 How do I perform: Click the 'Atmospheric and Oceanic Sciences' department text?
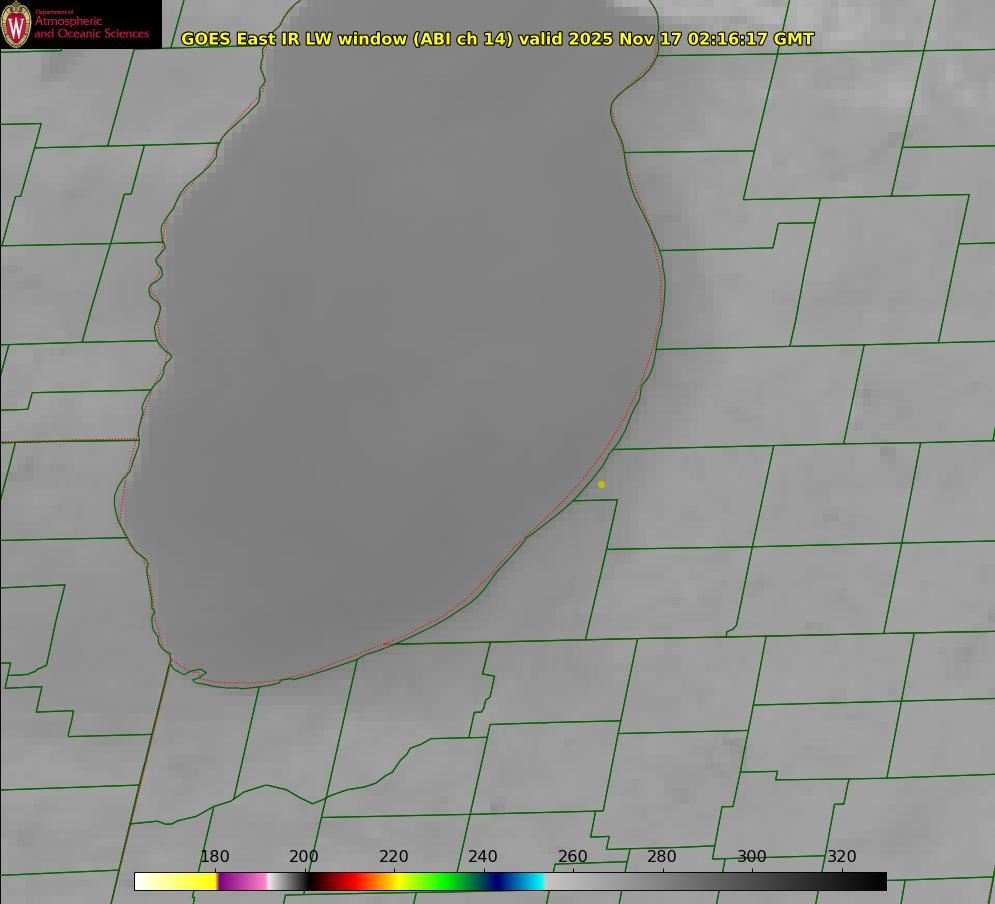91,27
